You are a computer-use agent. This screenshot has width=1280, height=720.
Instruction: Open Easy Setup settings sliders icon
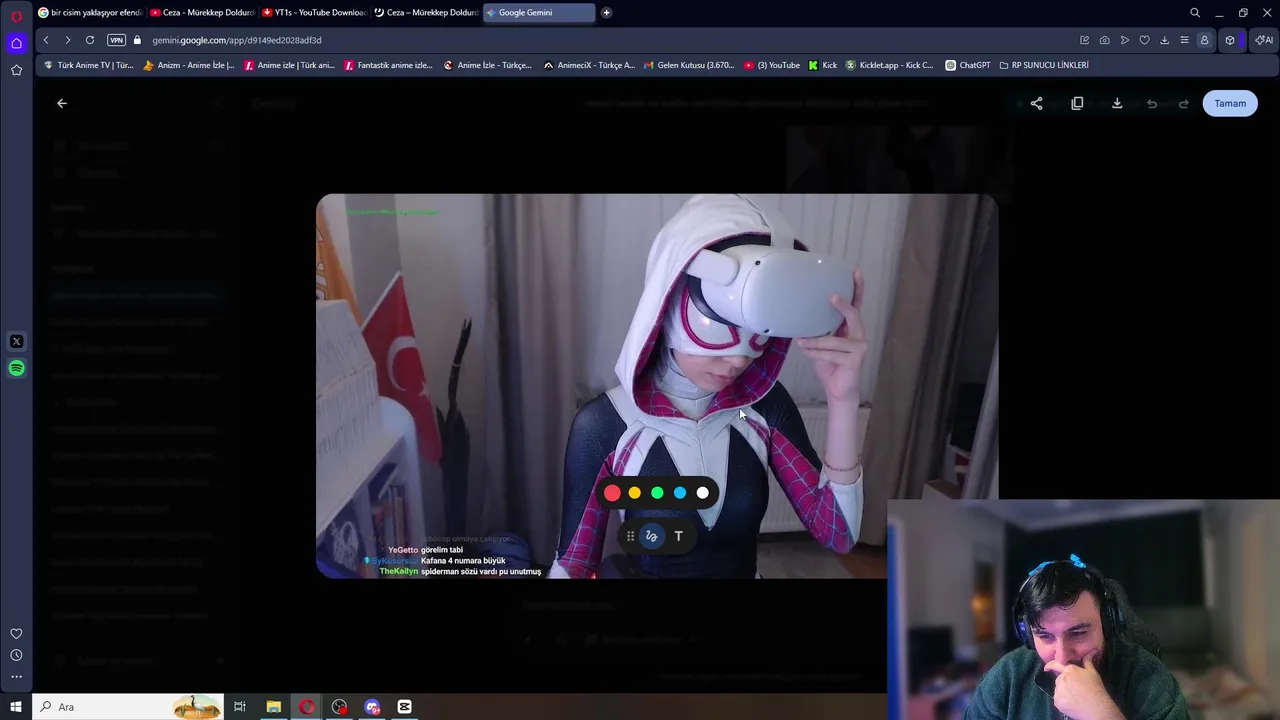click(x=1184, y=40)
